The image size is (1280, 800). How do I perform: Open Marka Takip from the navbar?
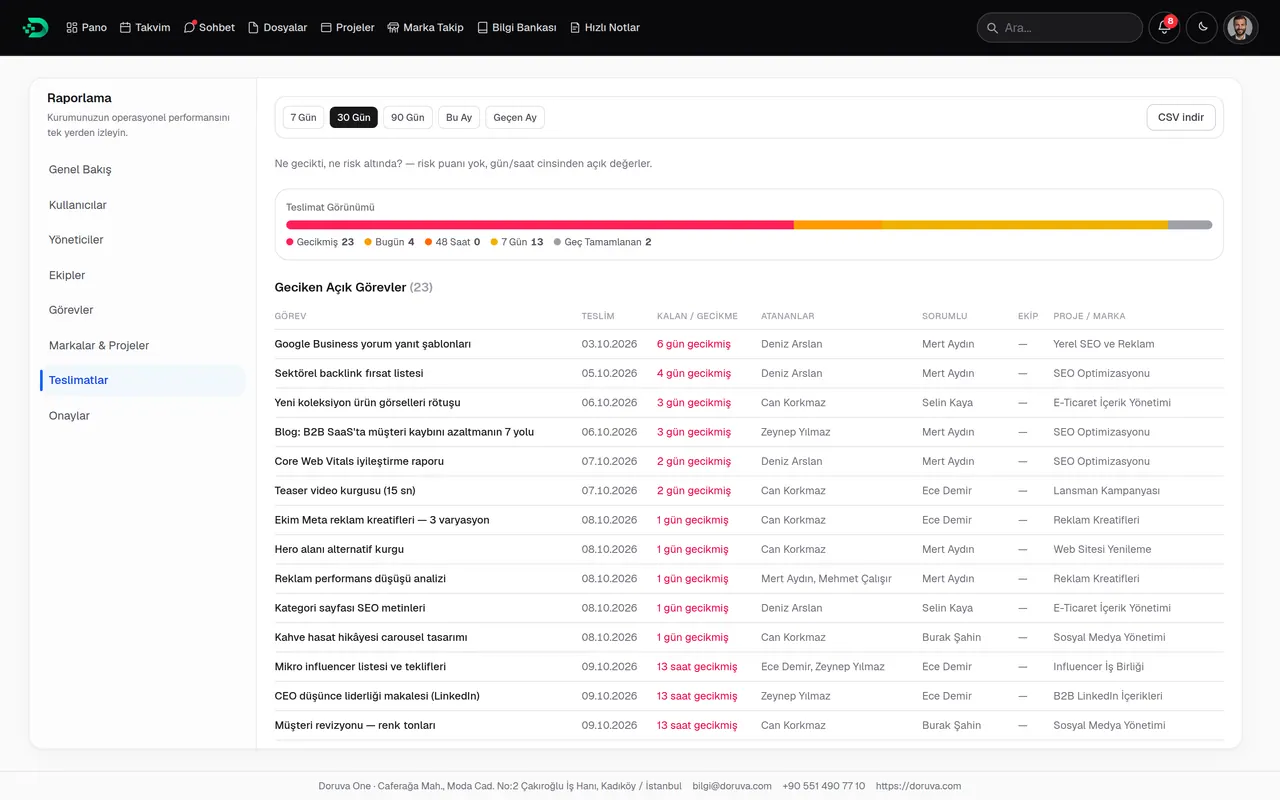pyautogui.click(x=425, y=27)
